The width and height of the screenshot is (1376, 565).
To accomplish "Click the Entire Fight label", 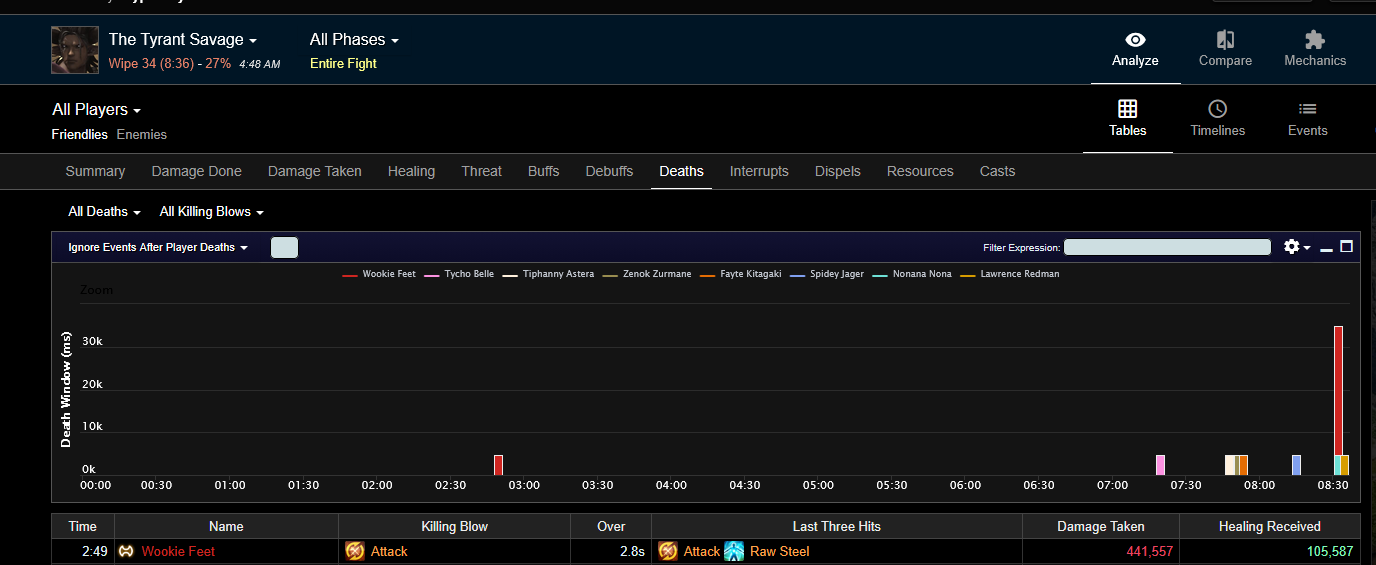I will coord(343,63).
